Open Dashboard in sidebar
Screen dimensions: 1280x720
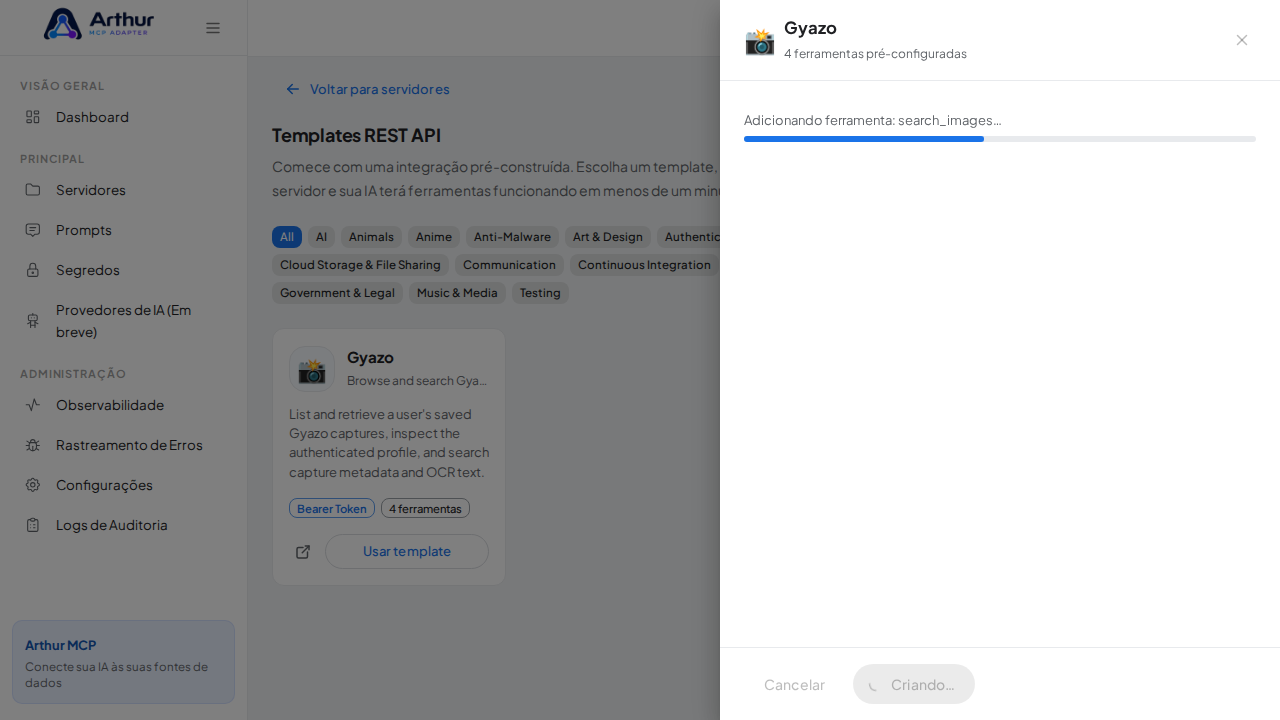(x=123, y=117)
